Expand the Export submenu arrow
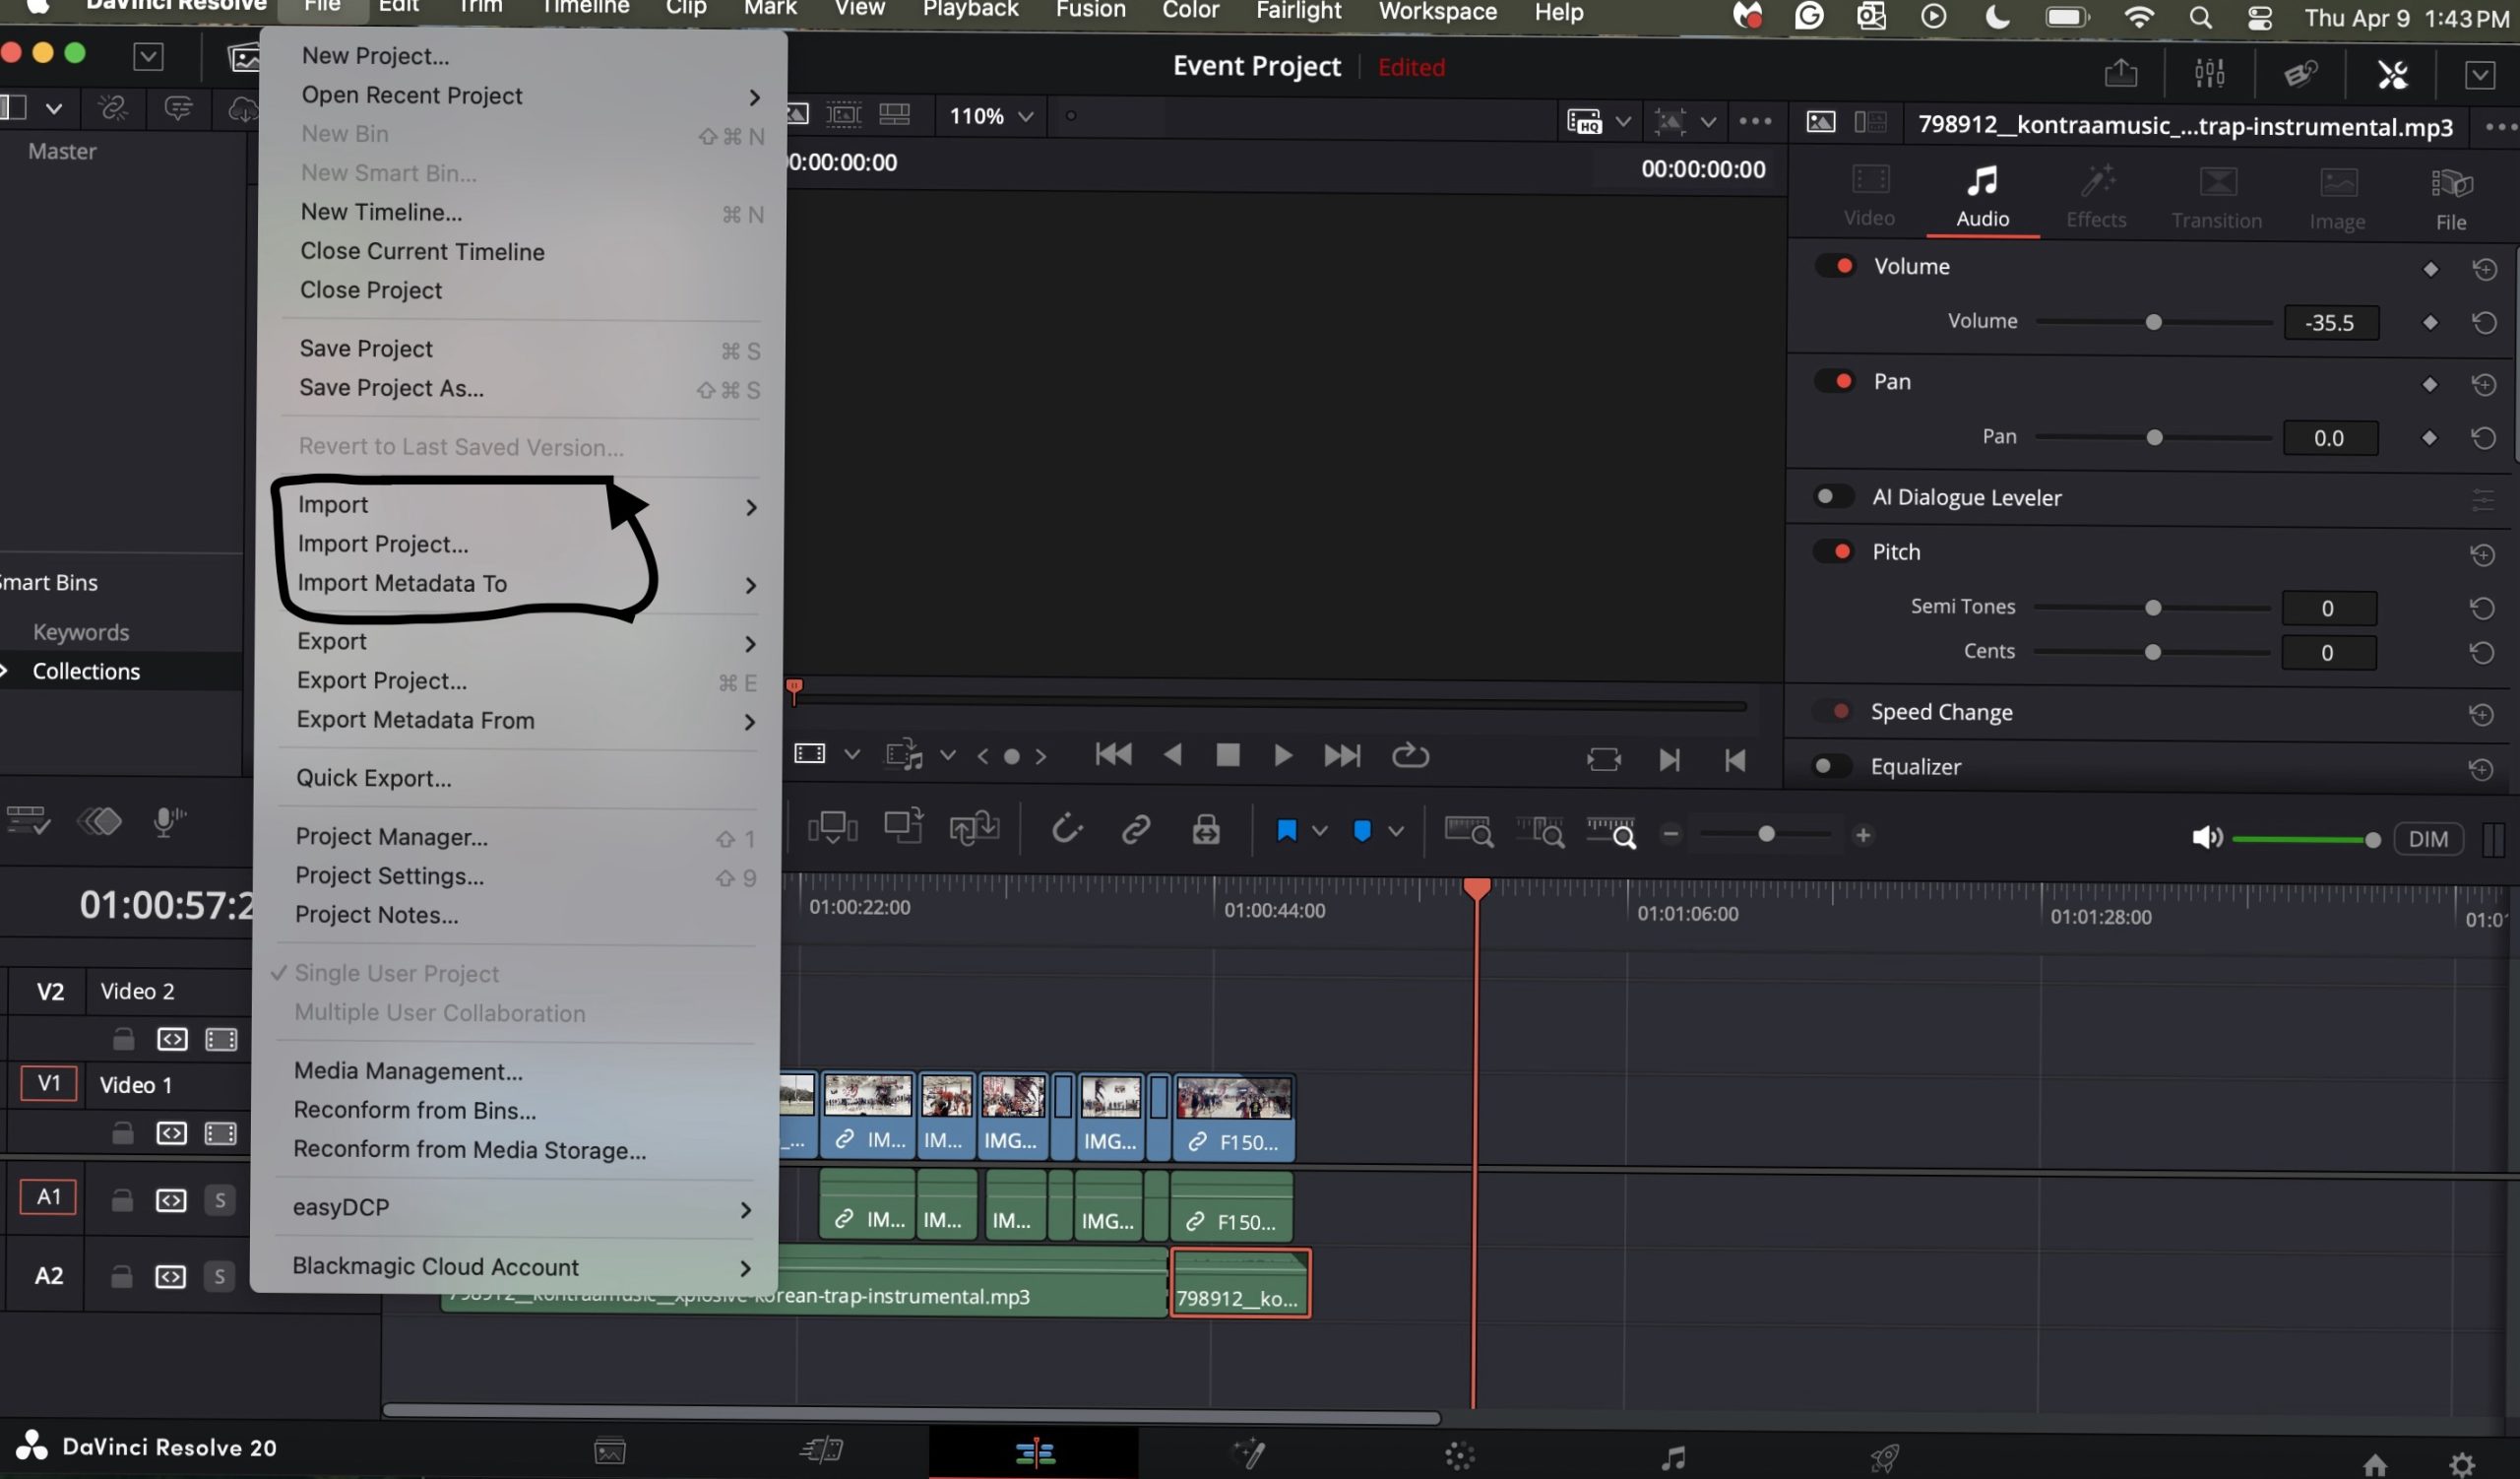Viewport: 2520px width, 1479px height. 750,643
